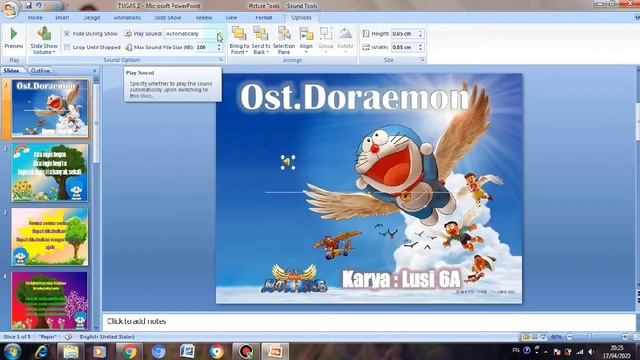640x360 pixels.
Task: Toggle Loop Until Stopped checkbox
Action: click(x=67, y=47)
